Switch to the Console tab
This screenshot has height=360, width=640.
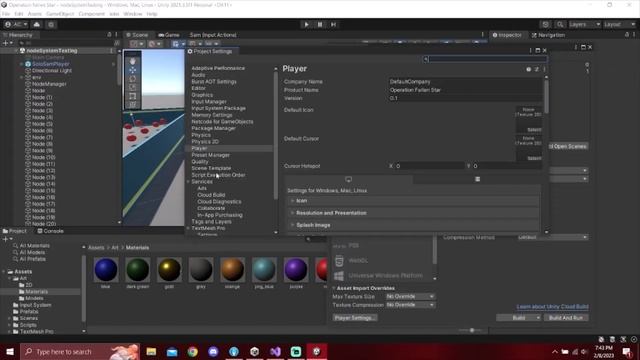click(50, 231)
